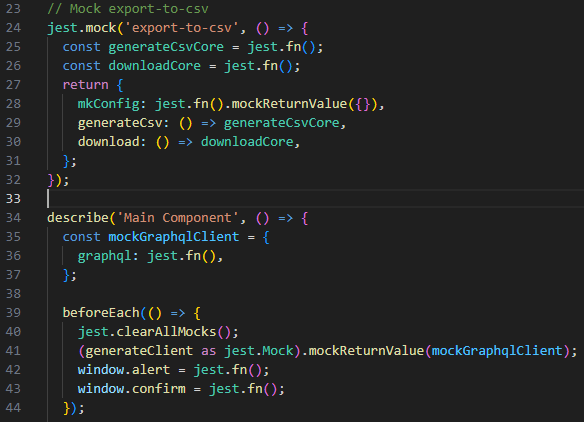
Task: Click the graphql property on line 36
Action: tap(104, 256)
